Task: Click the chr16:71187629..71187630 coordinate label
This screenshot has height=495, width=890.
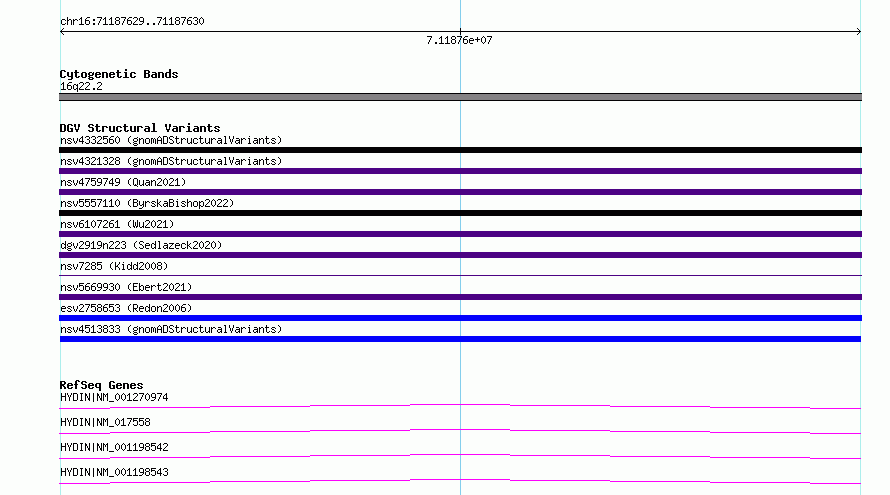Action: click(132, 21)
